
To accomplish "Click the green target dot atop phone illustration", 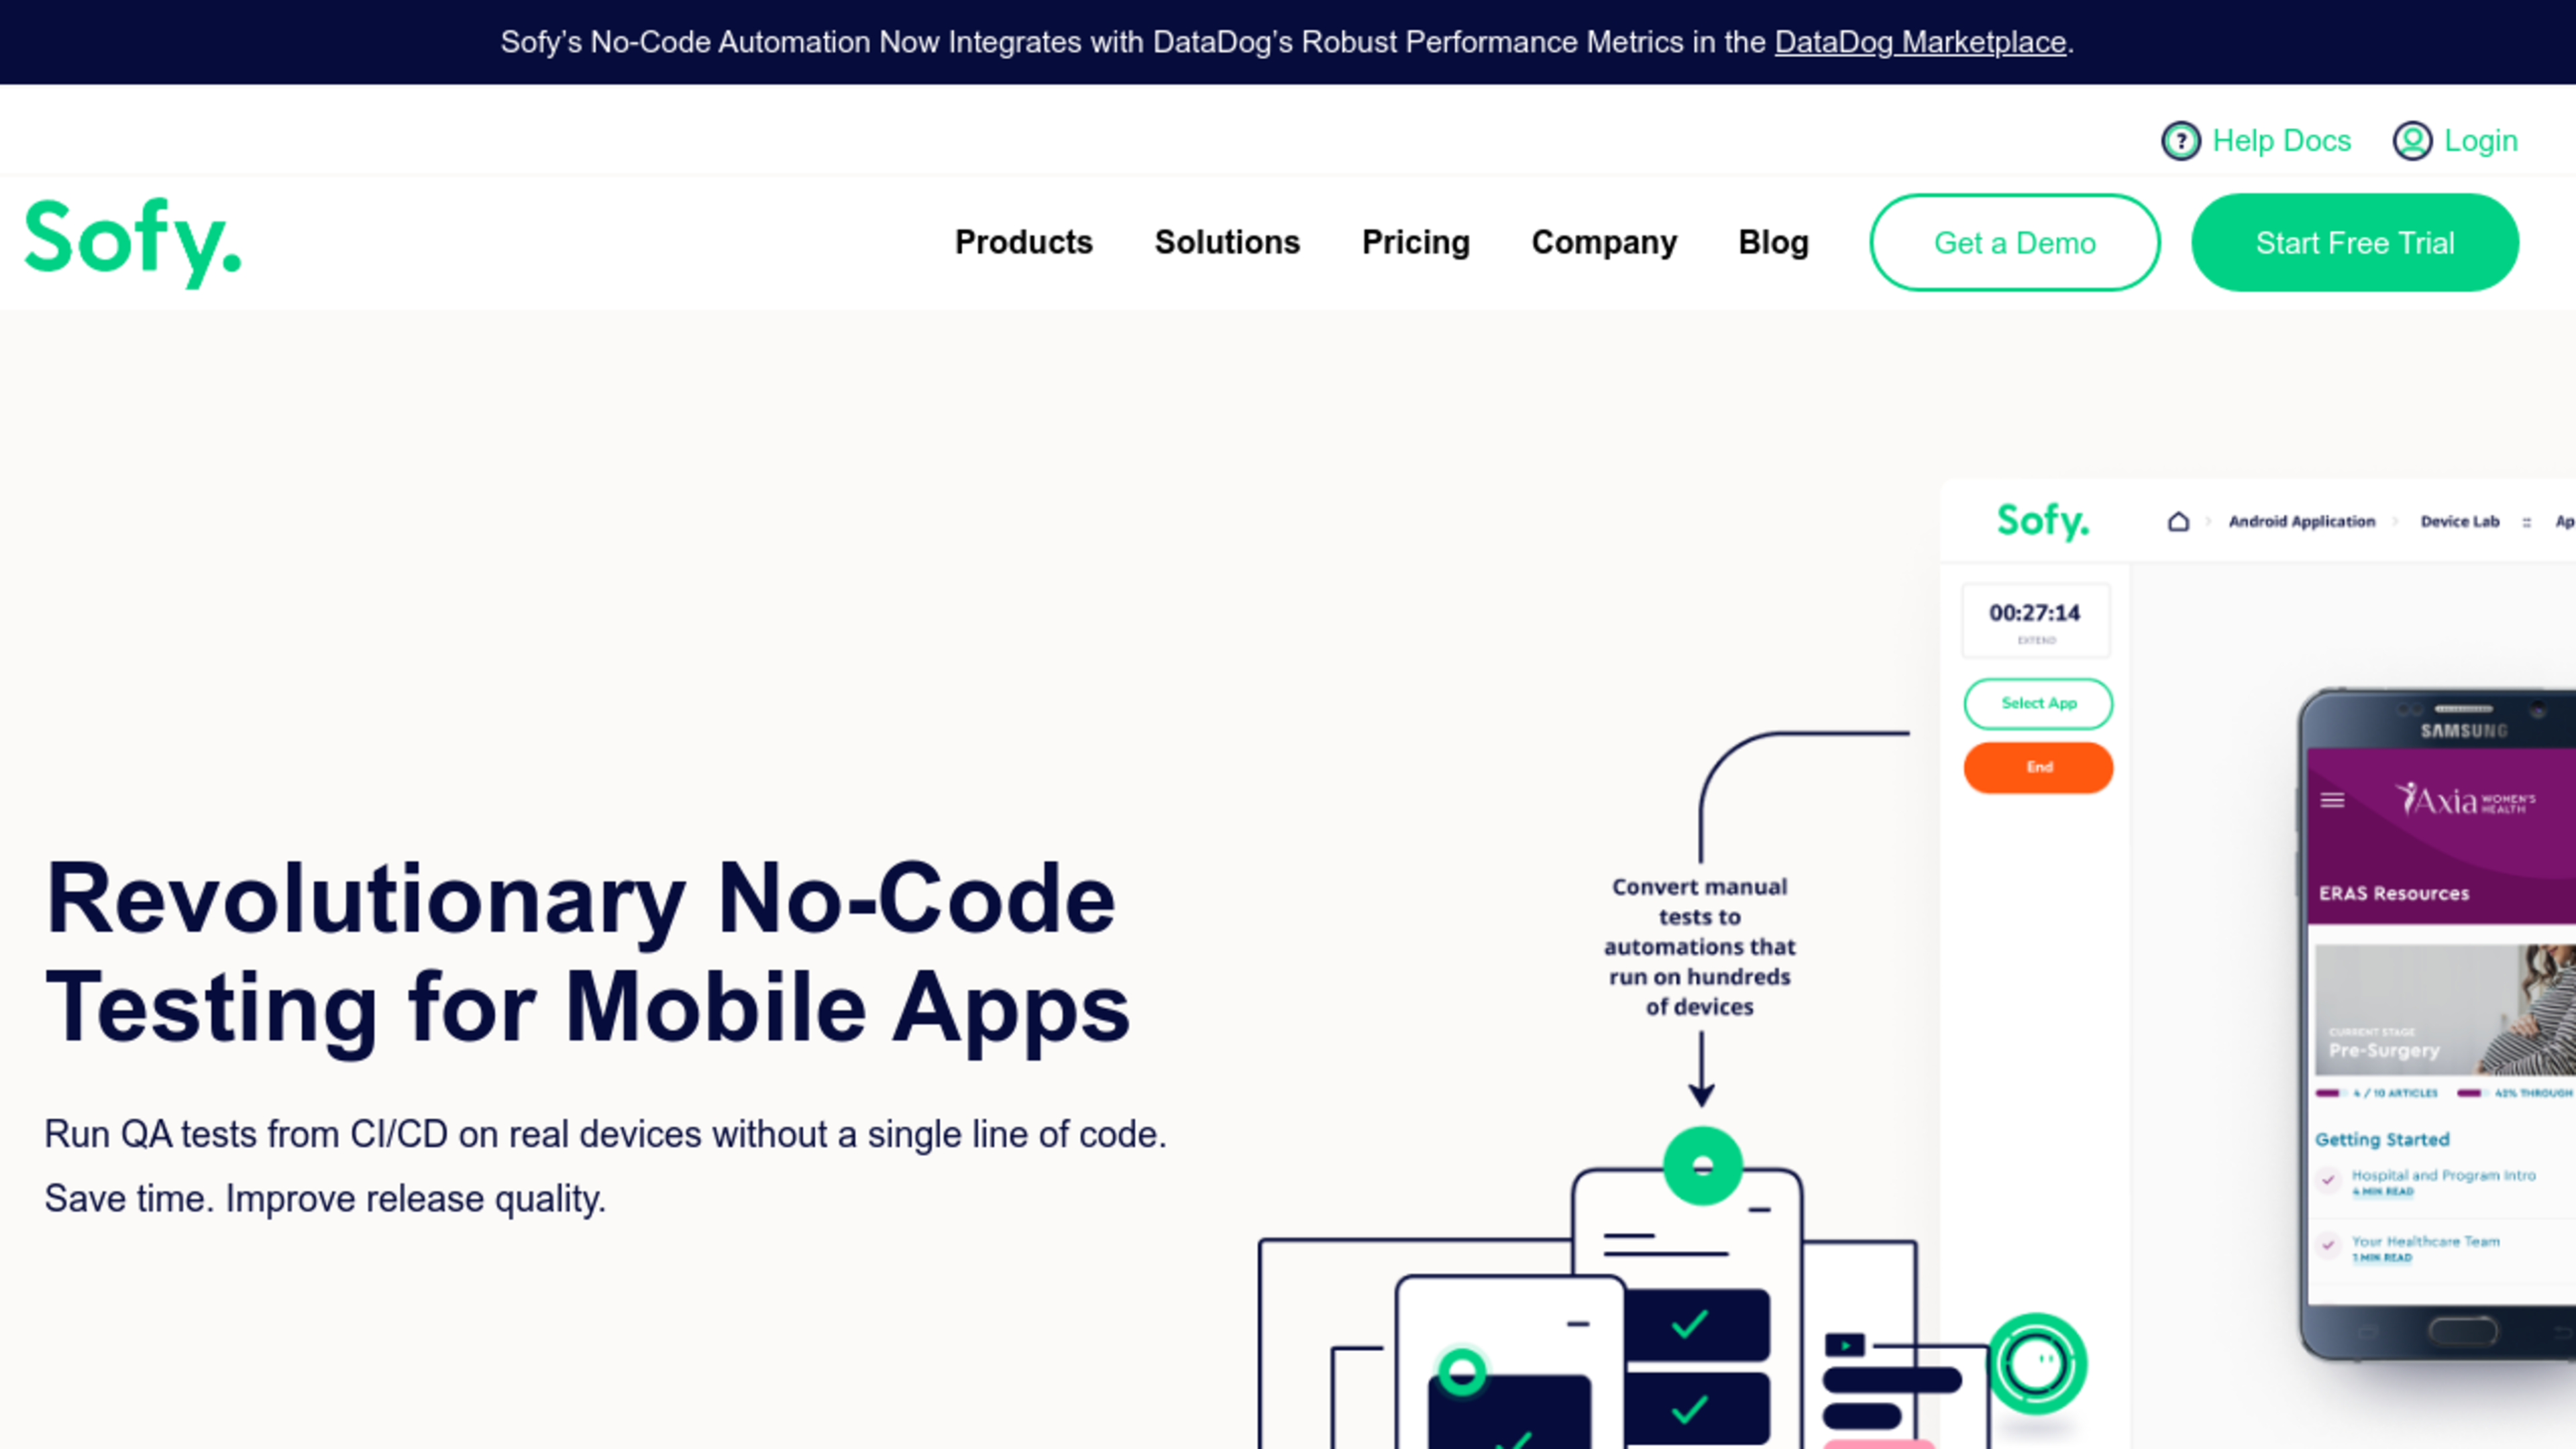I will pos(1702,1165).
